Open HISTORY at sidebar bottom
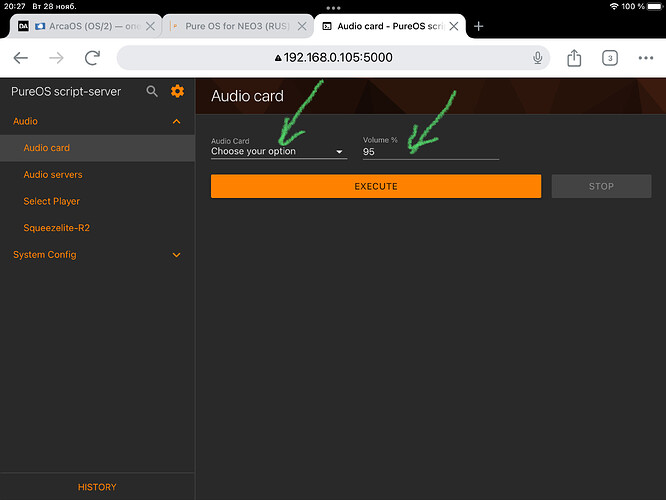 point(97,487)
